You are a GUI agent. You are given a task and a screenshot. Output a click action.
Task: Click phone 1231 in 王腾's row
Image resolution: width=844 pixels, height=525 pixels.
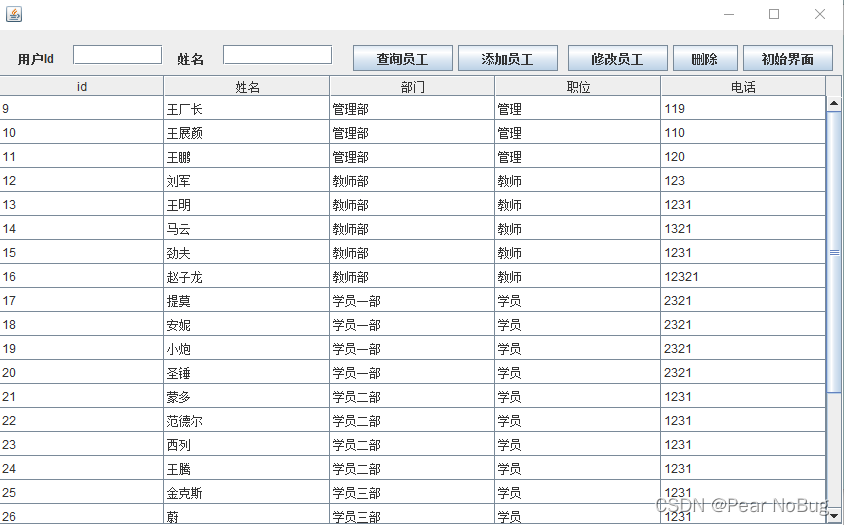pyautogui.click(x=743, y=468)
